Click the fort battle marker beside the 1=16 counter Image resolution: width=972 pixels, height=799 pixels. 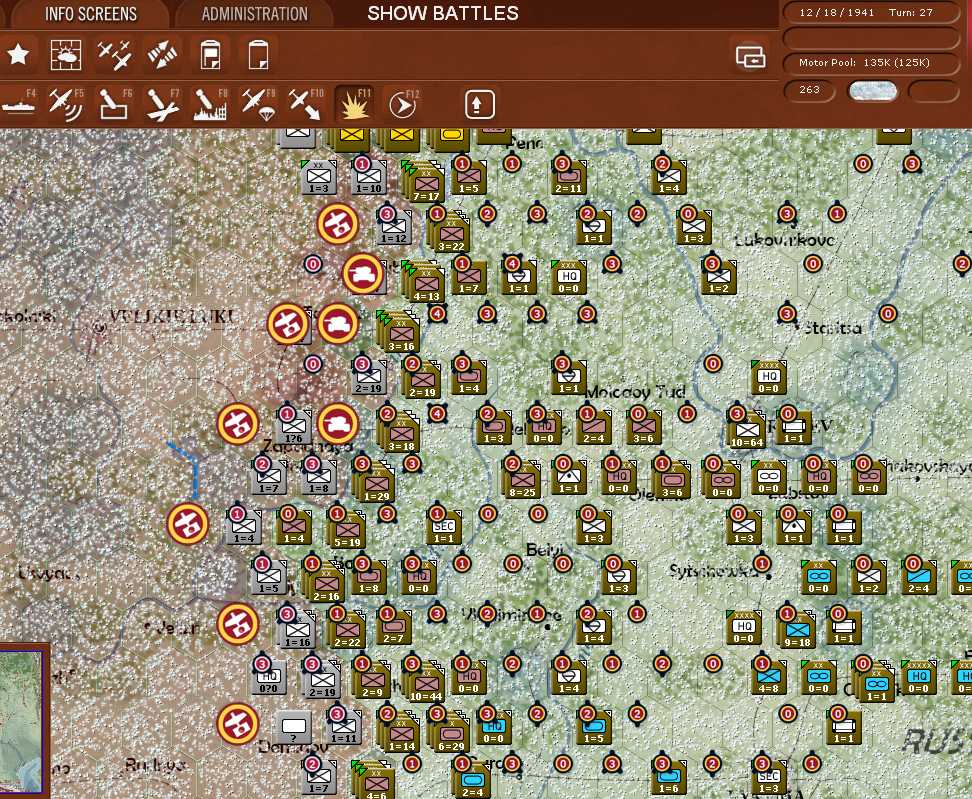[x=238, y=624]
